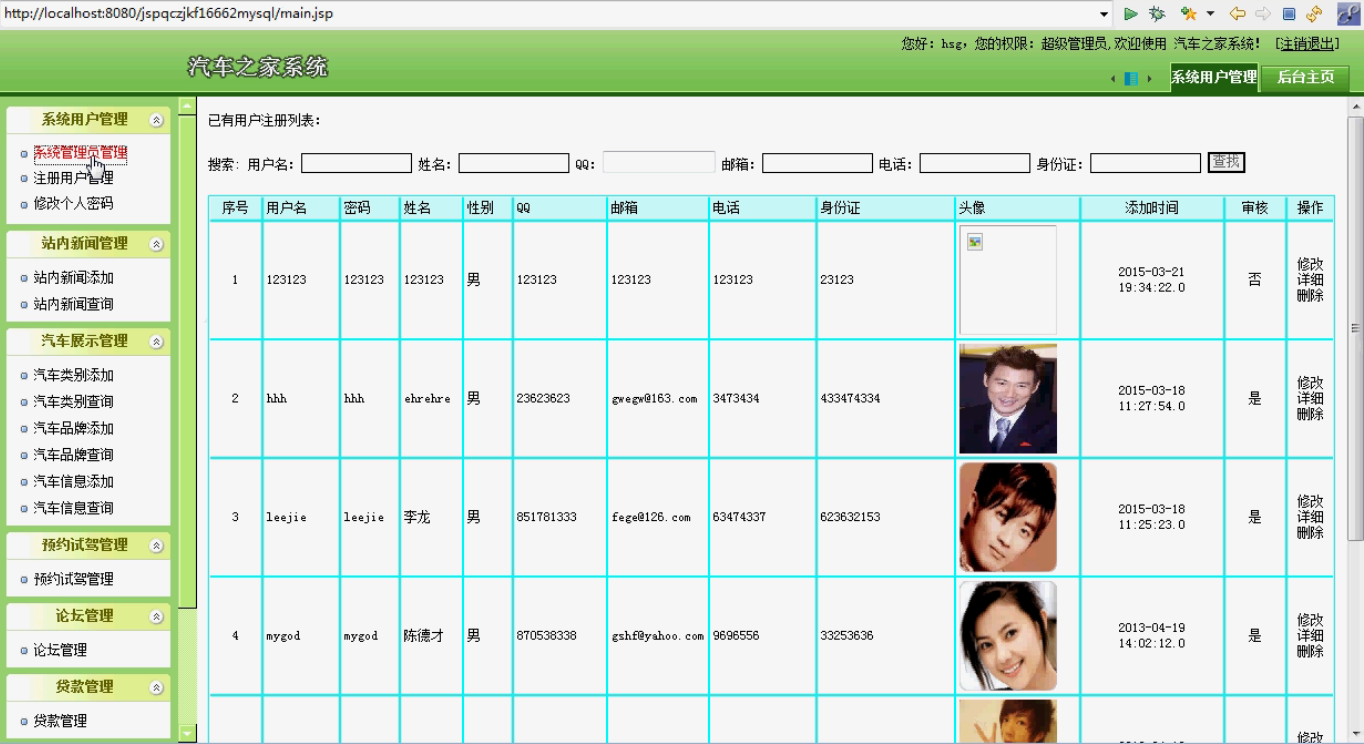
Task: Click email cell gwegw@163.com
Action: click(654, 399)
